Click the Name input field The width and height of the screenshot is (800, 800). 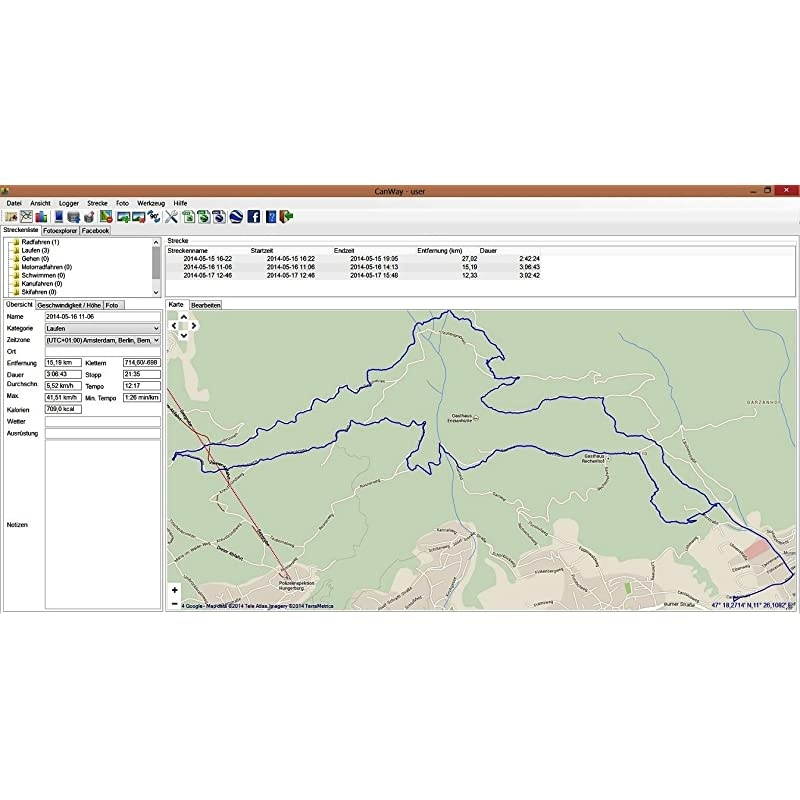(102, 316)
